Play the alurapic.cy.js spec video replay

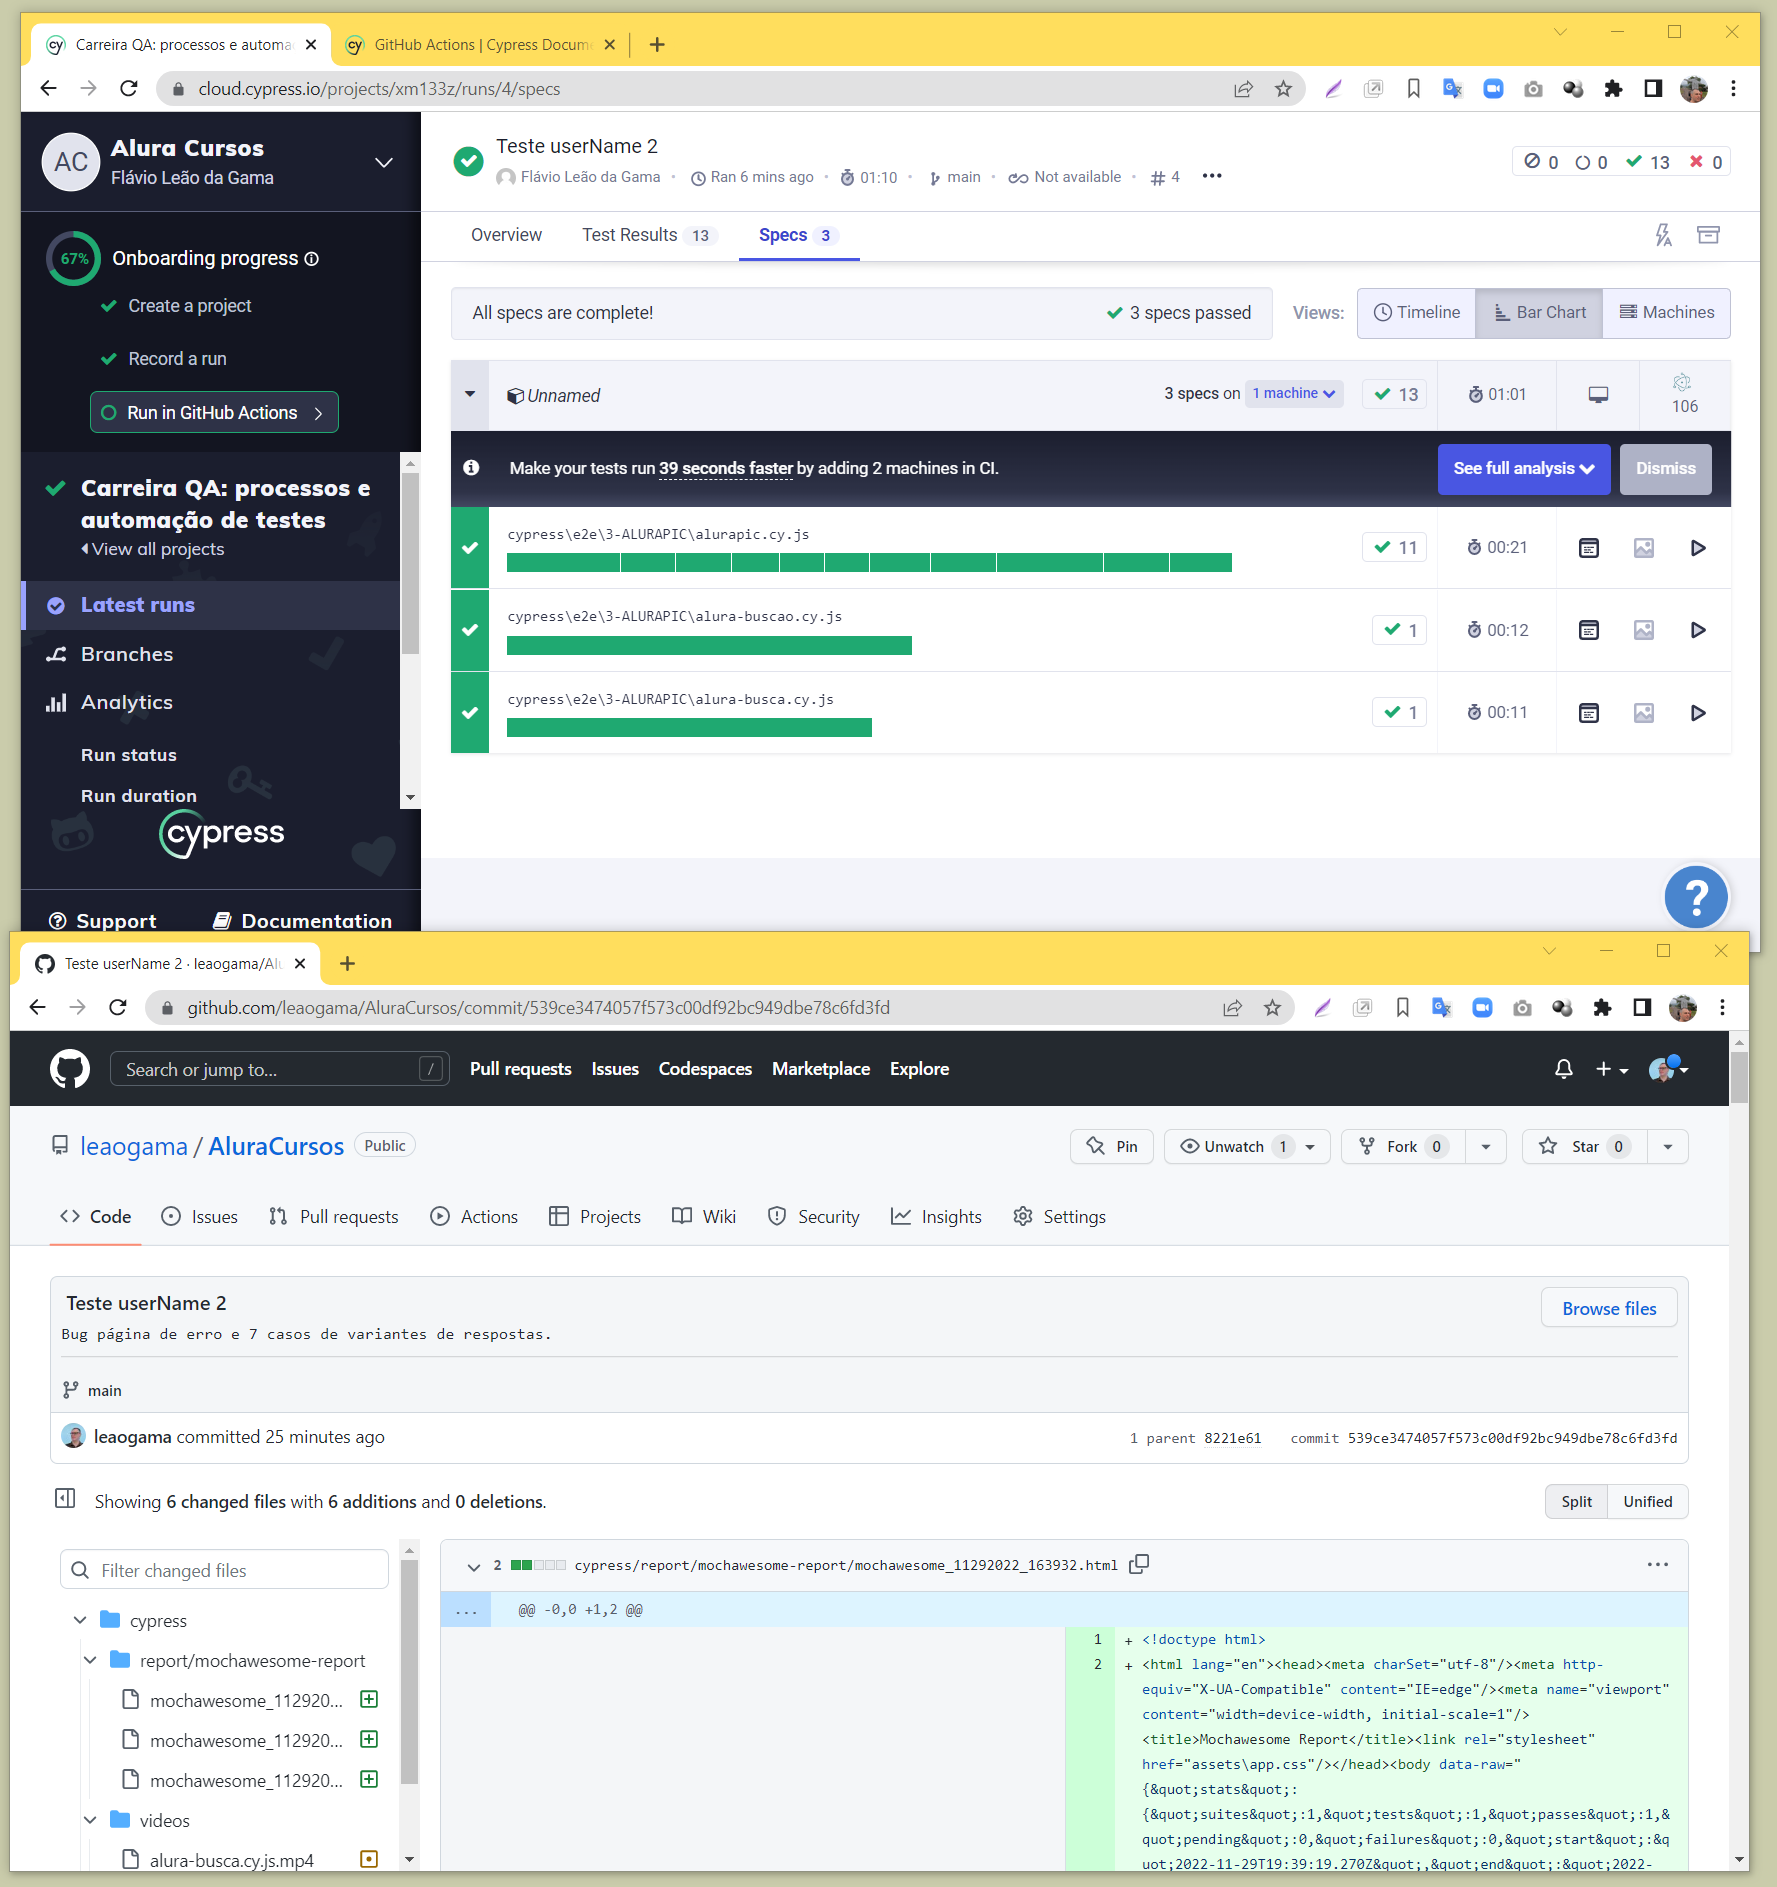(1697, 548)
